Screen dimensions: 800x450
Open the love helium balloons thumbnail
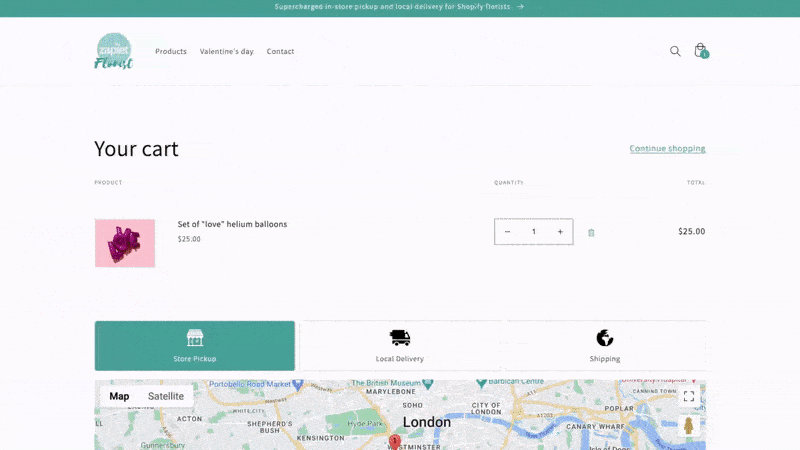[x=125, y=243]
